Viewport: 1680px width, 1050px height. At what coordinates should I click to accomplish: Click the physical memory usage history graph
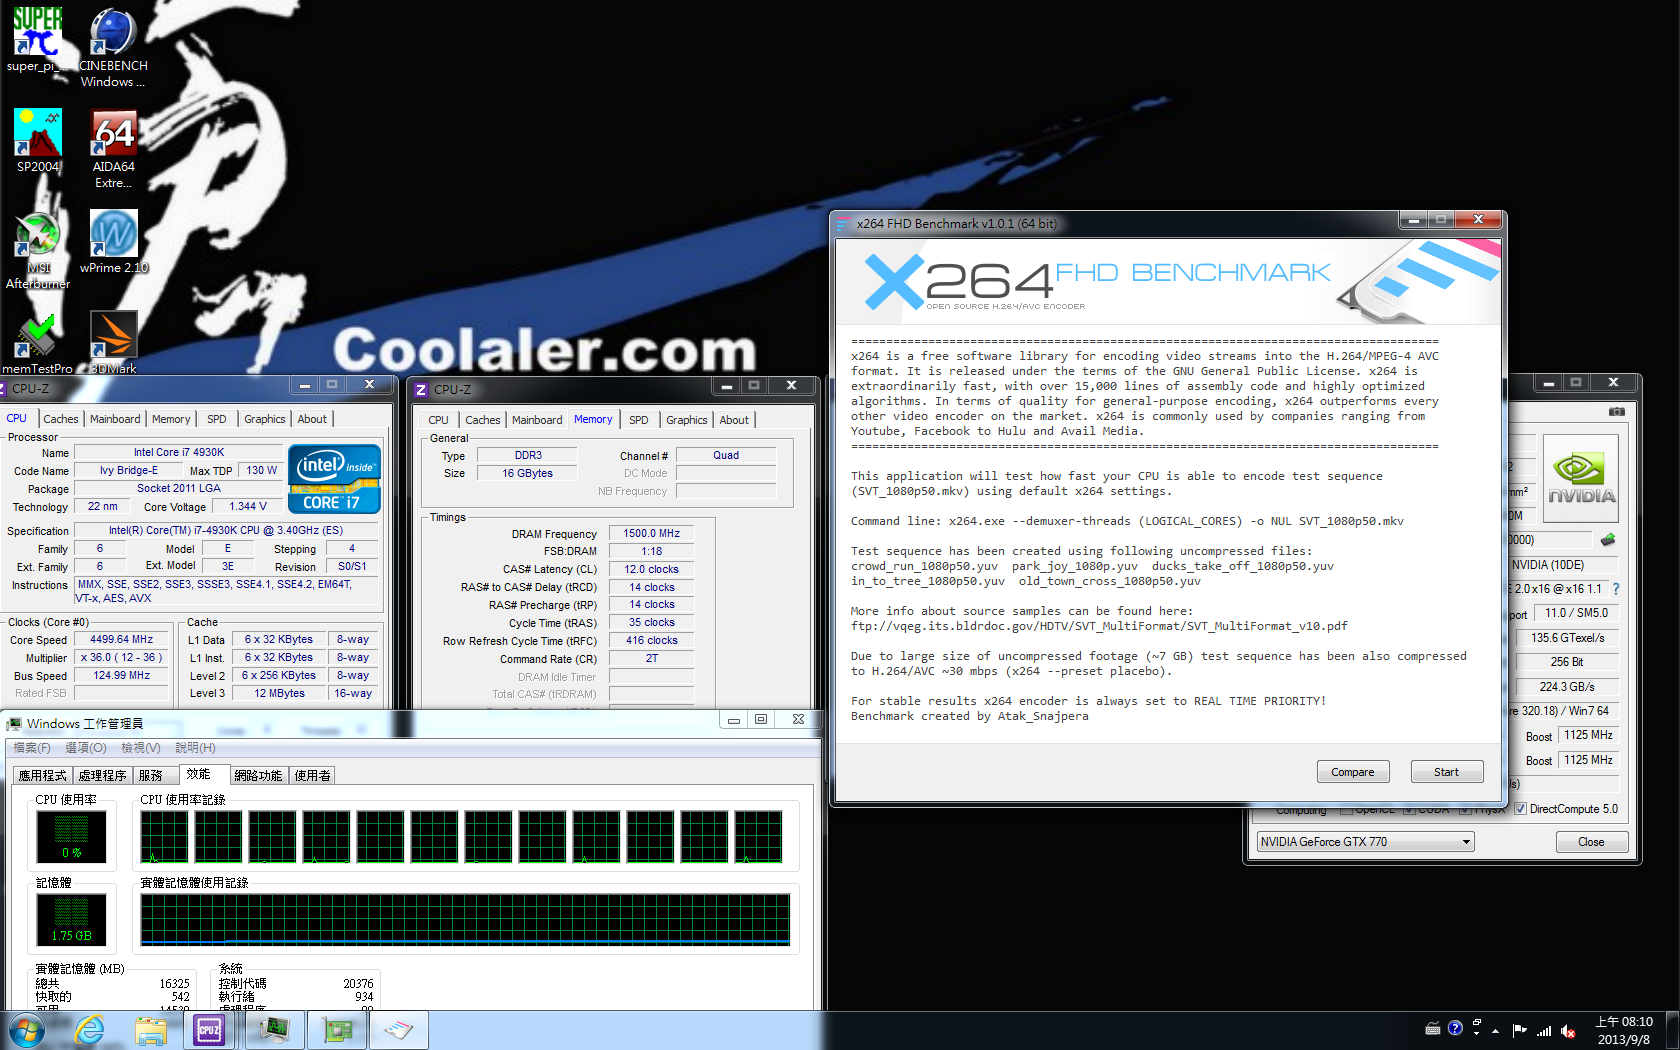pos(466,920)
